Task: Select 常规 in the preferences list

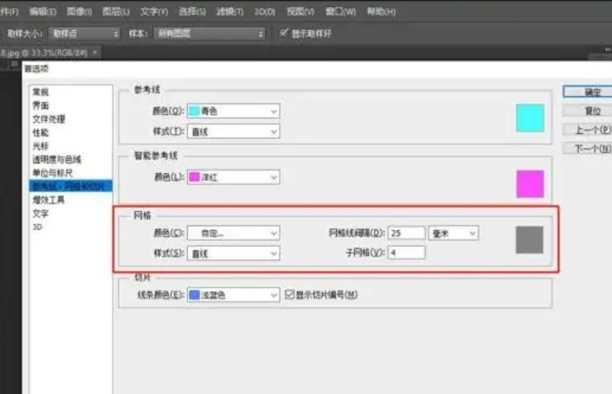Action: click(x=41, y=92)
